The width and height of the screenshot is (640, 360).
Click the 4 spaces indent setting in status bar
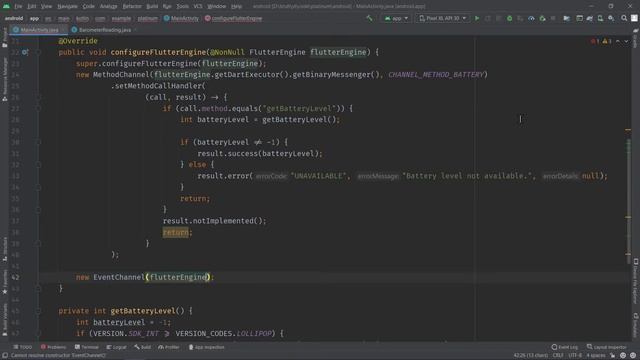(x=596, y=356)
